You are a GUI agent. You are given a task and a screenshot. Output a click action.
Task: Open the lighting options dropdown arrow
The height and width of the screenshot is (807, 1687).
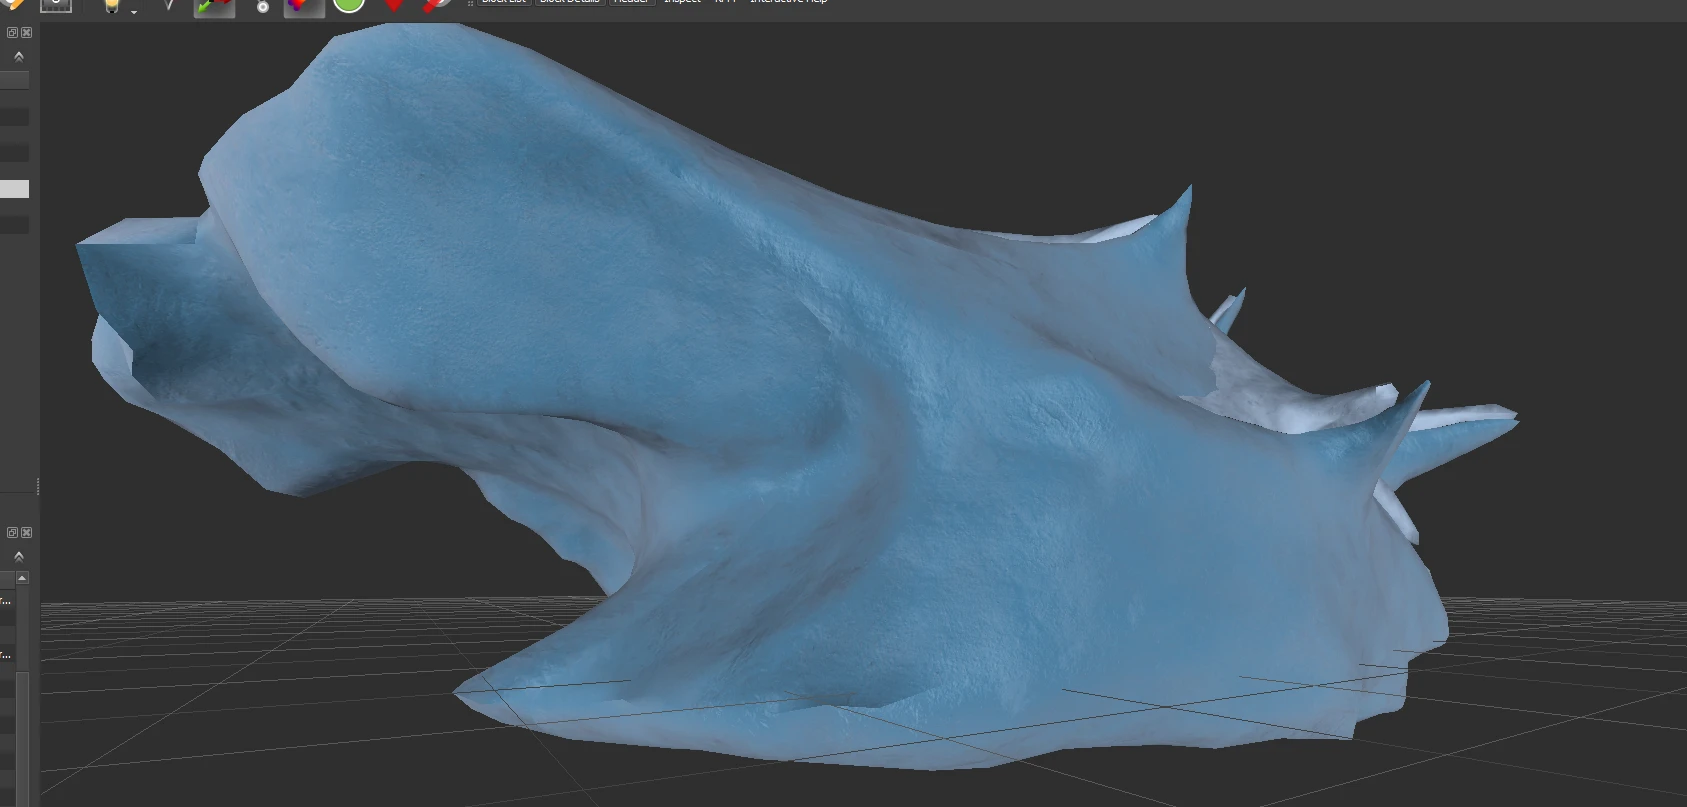click(134, 10)
